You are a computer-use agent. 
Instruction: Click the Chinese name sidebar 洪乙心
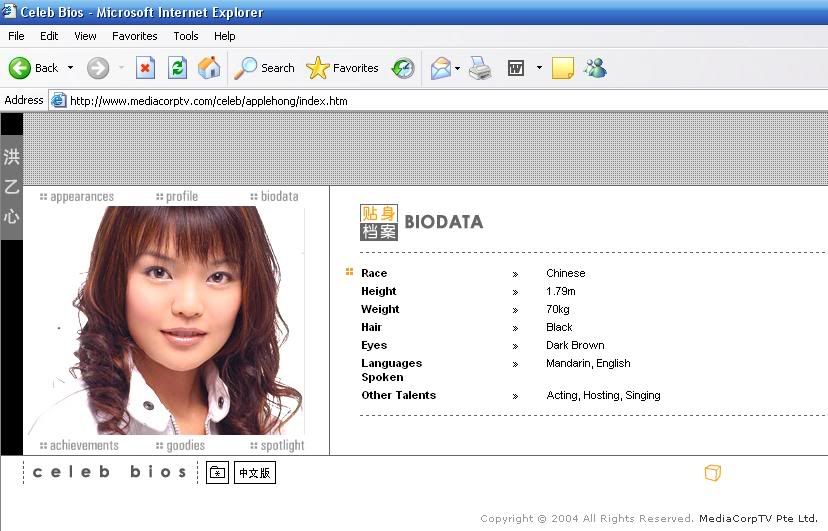click(x=12, y=186)
